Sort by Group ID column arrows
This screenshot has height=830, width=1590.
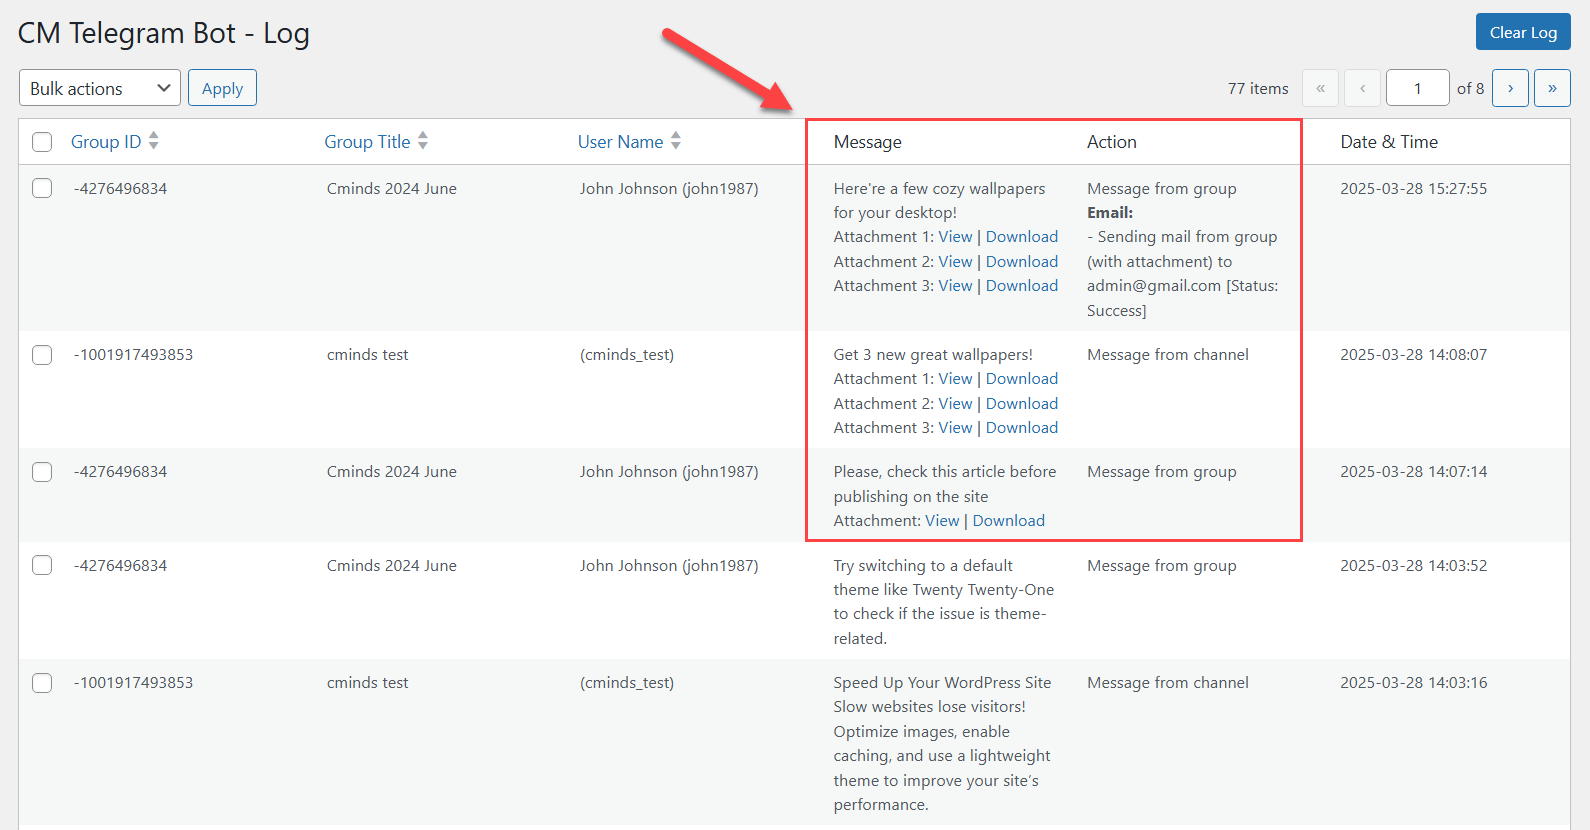point(153,141)
